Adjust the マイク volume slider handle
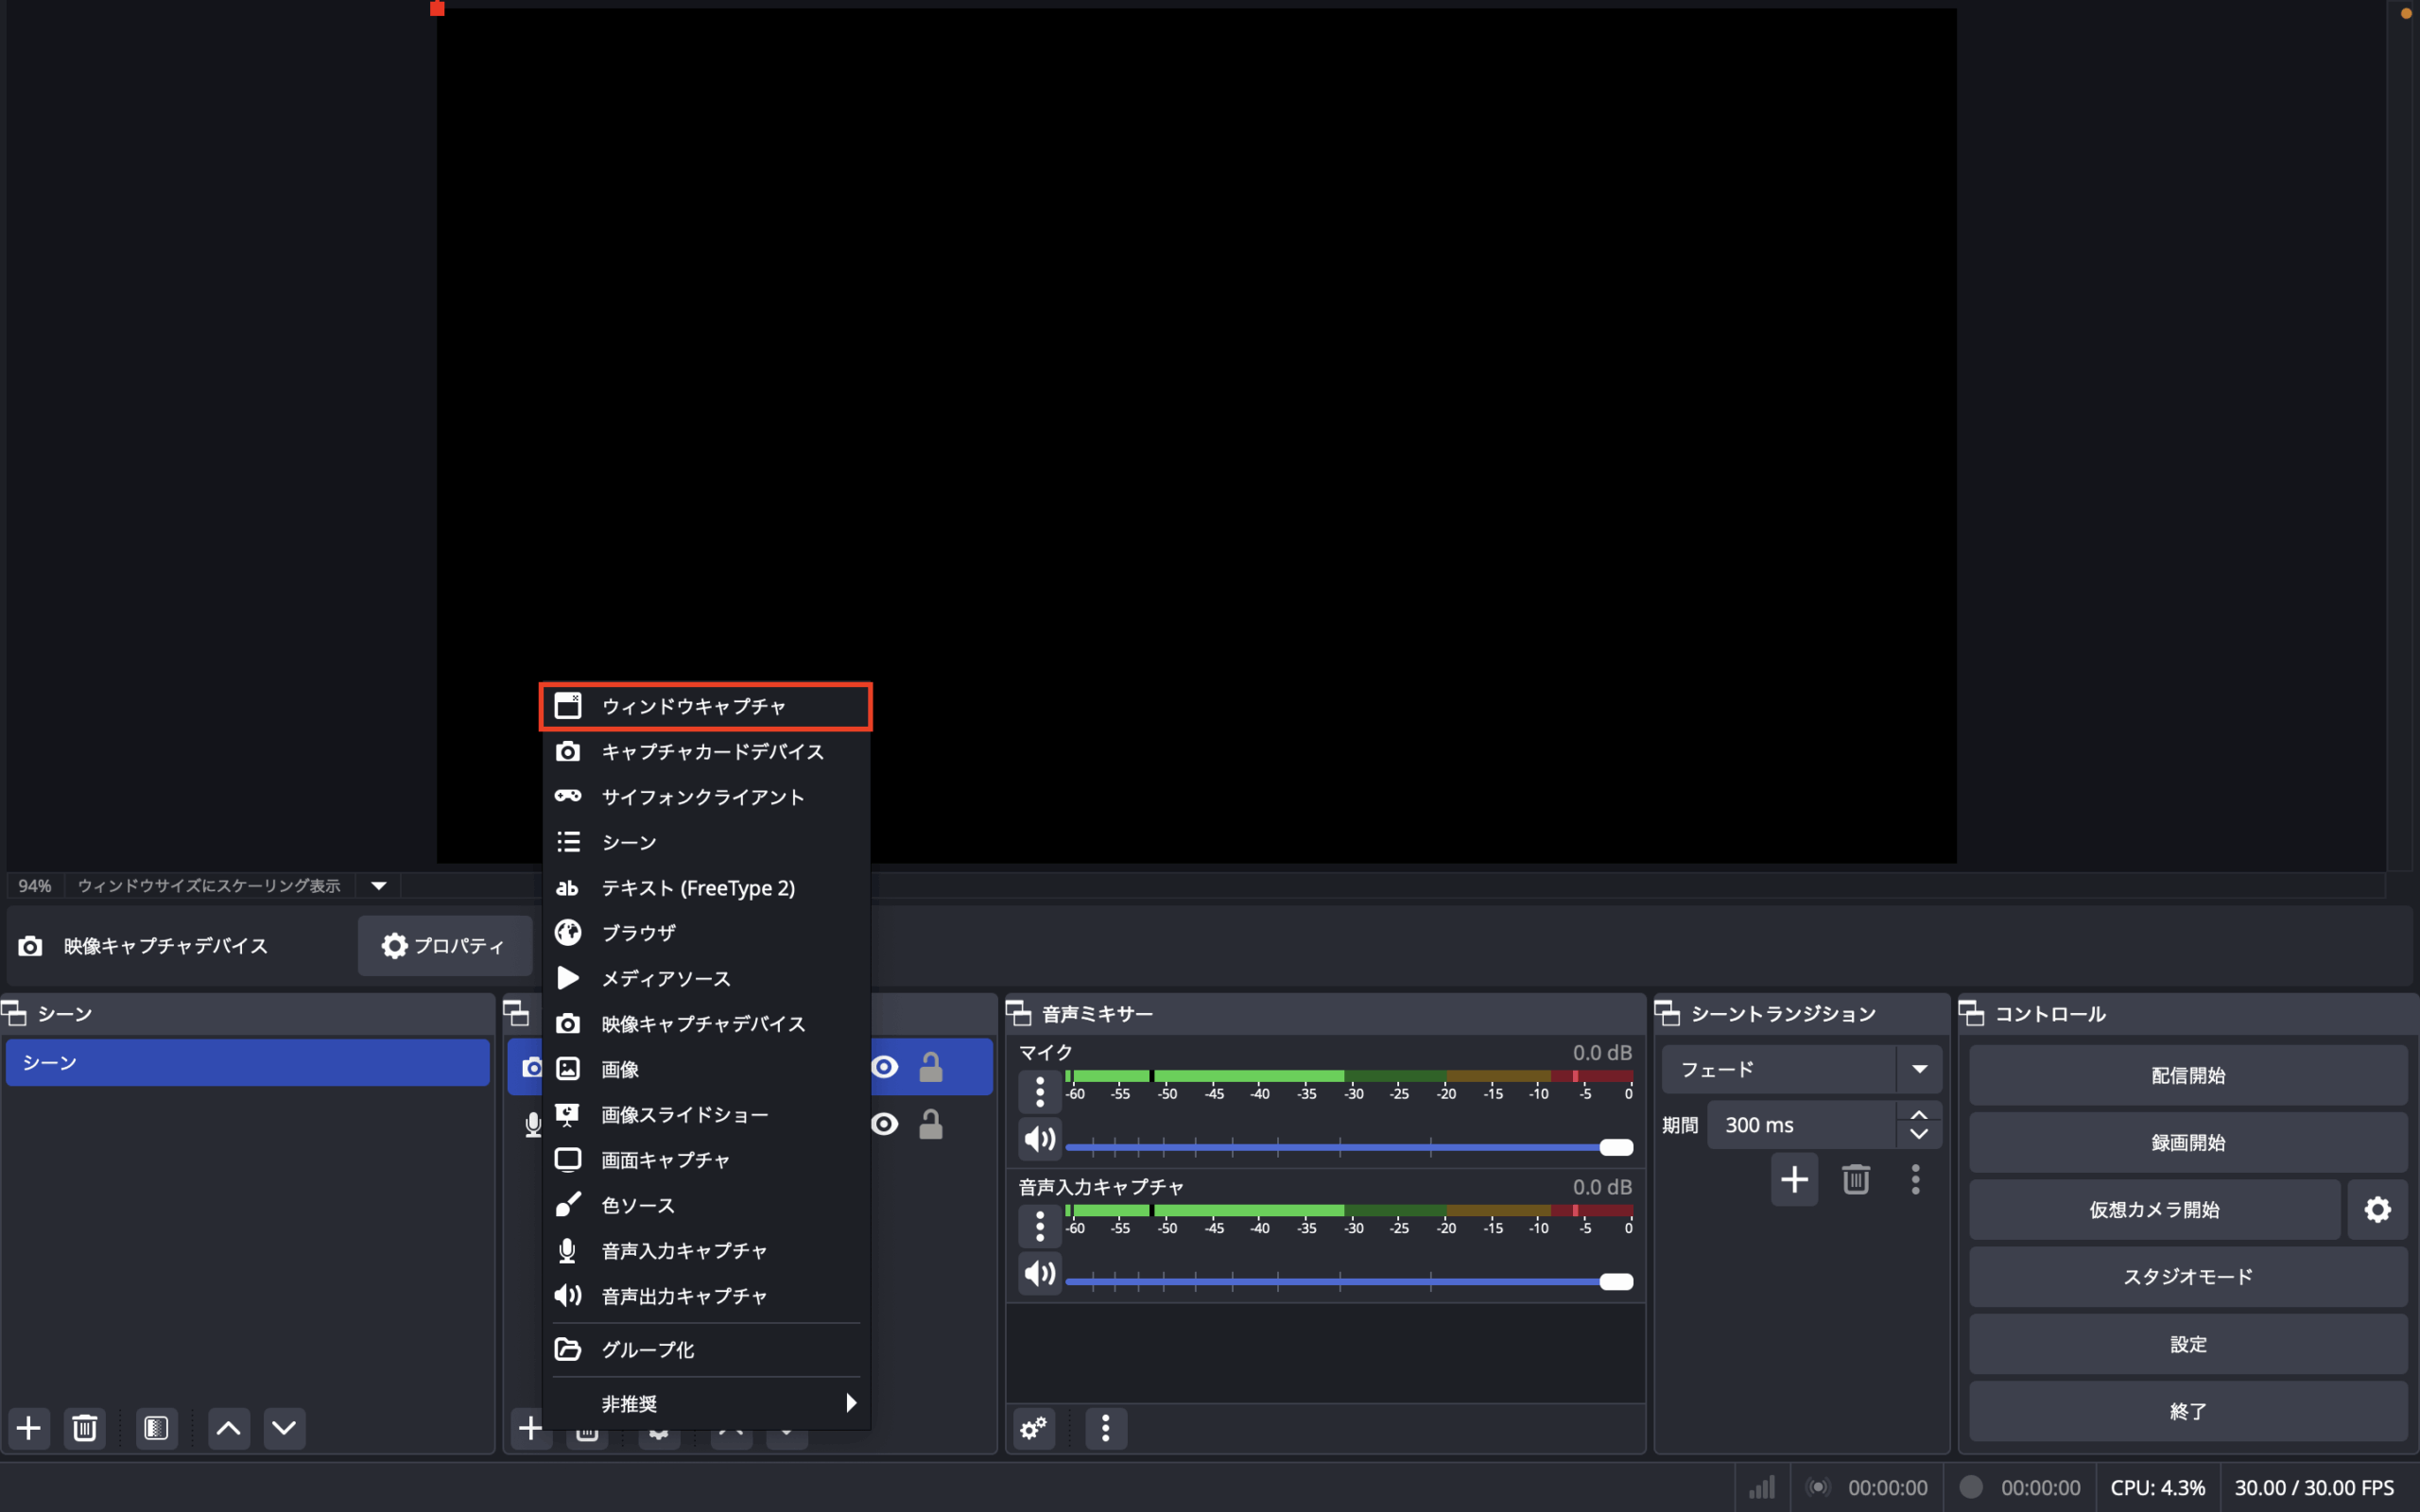Viewport: 2420px width, 1512px height. coord(1616,1147)
